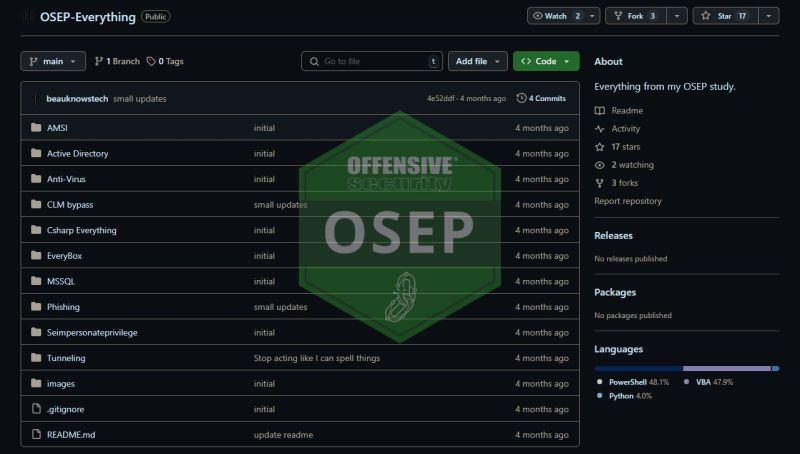Click the eye icon beside 2 watching
The image size is (800, 454).
600,165
